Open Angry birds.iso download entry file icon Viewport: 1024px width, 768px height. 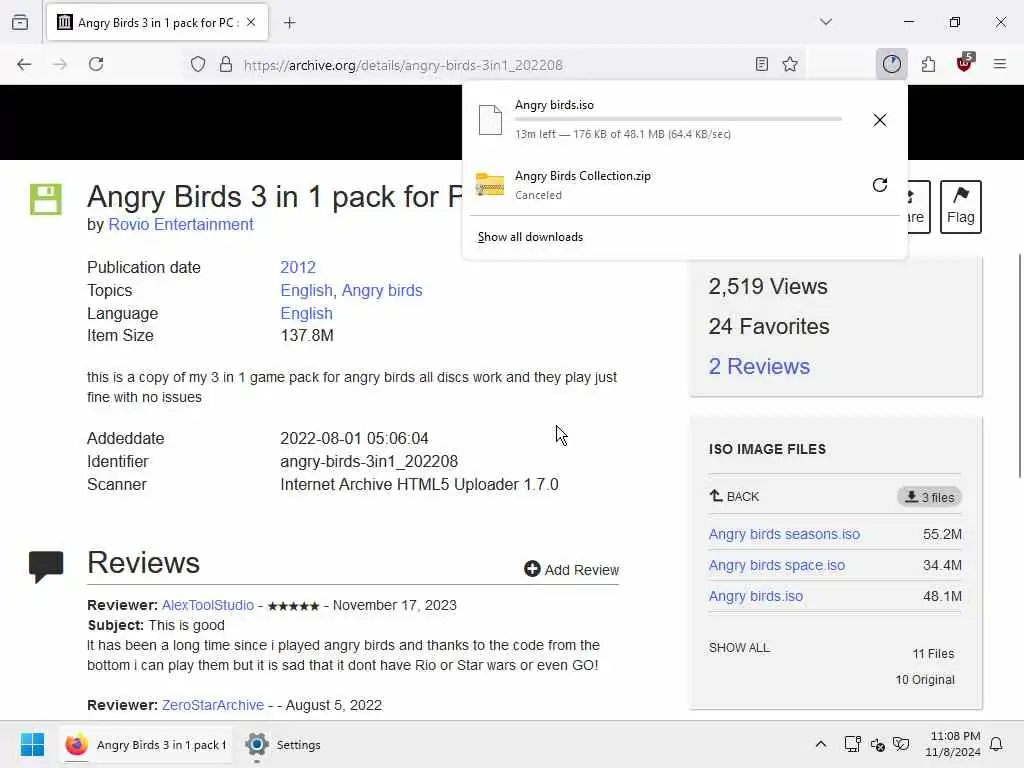(x=490, y=120)
